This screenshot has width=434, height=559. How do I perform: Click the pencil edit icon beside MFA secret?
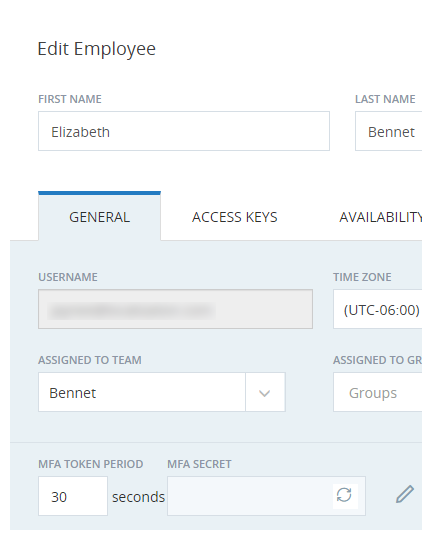pyautogui.click(x=405, y=494)
